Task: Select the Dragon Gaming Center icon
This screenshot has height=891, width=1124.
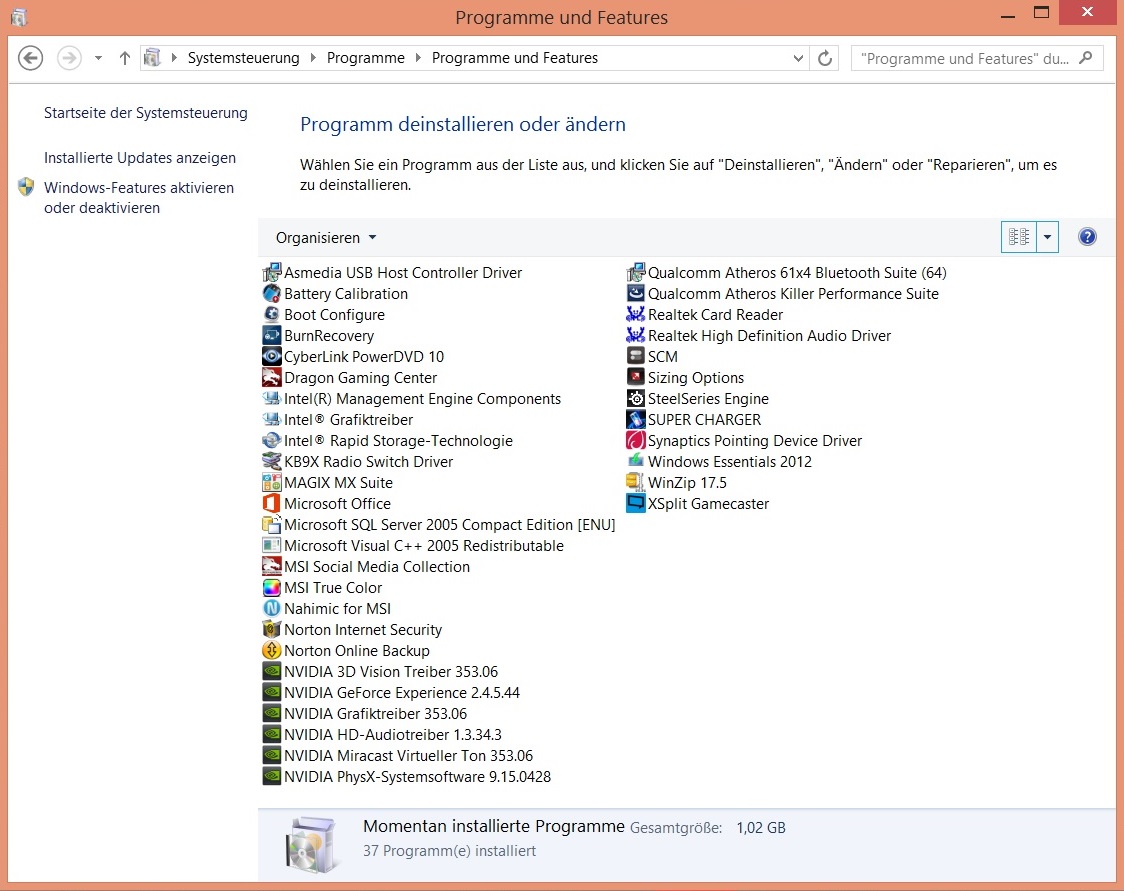Action: (x=272, y=377)
